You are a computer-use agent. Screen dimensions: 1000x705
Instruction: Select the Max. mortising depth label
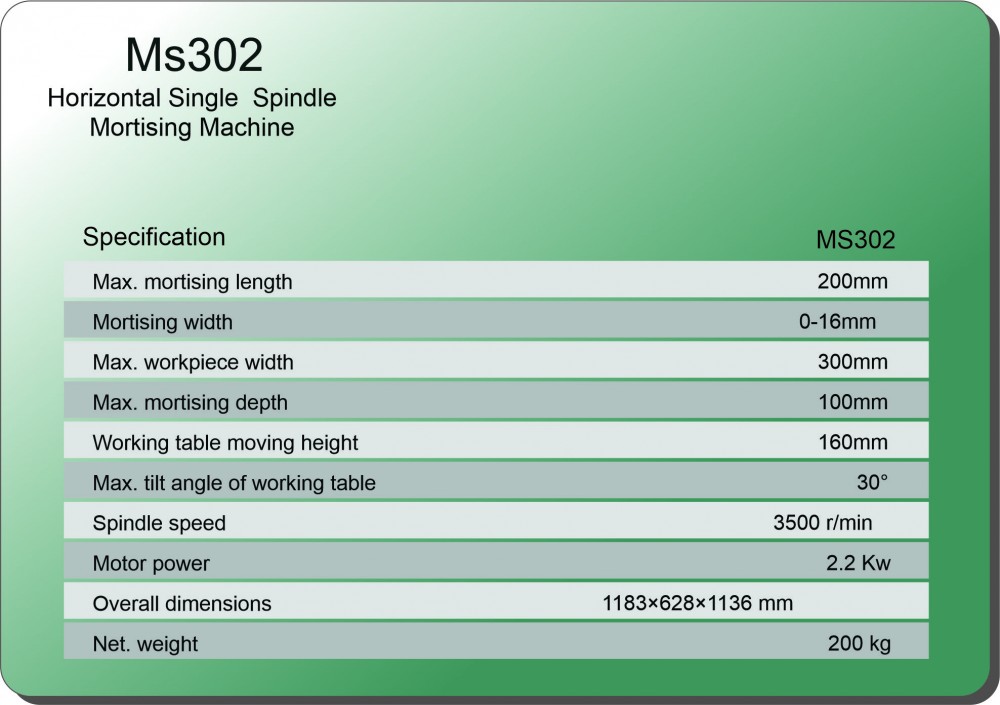[190, 403]
